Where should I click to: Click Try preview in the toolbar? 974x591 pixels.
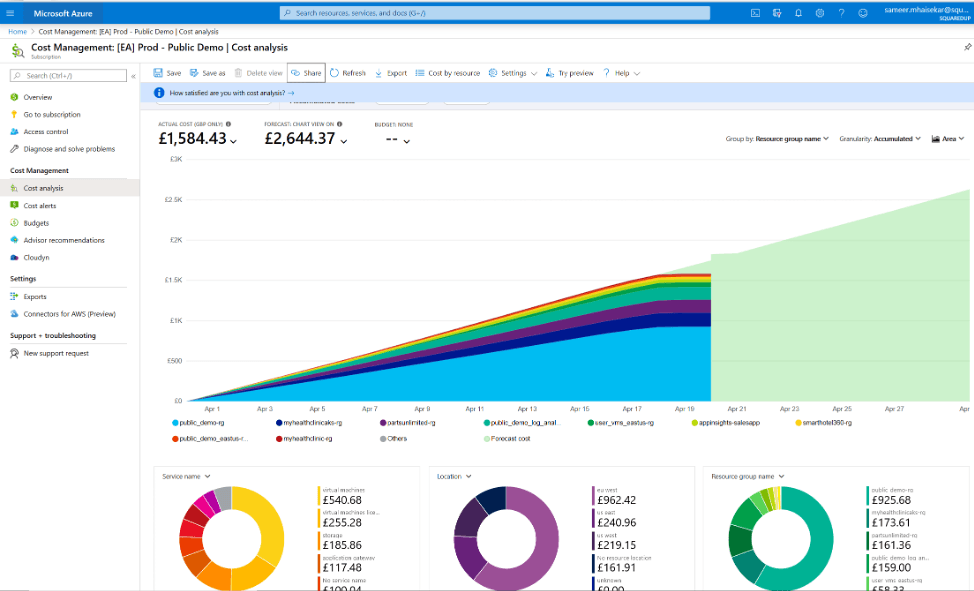tap(570, 73)
